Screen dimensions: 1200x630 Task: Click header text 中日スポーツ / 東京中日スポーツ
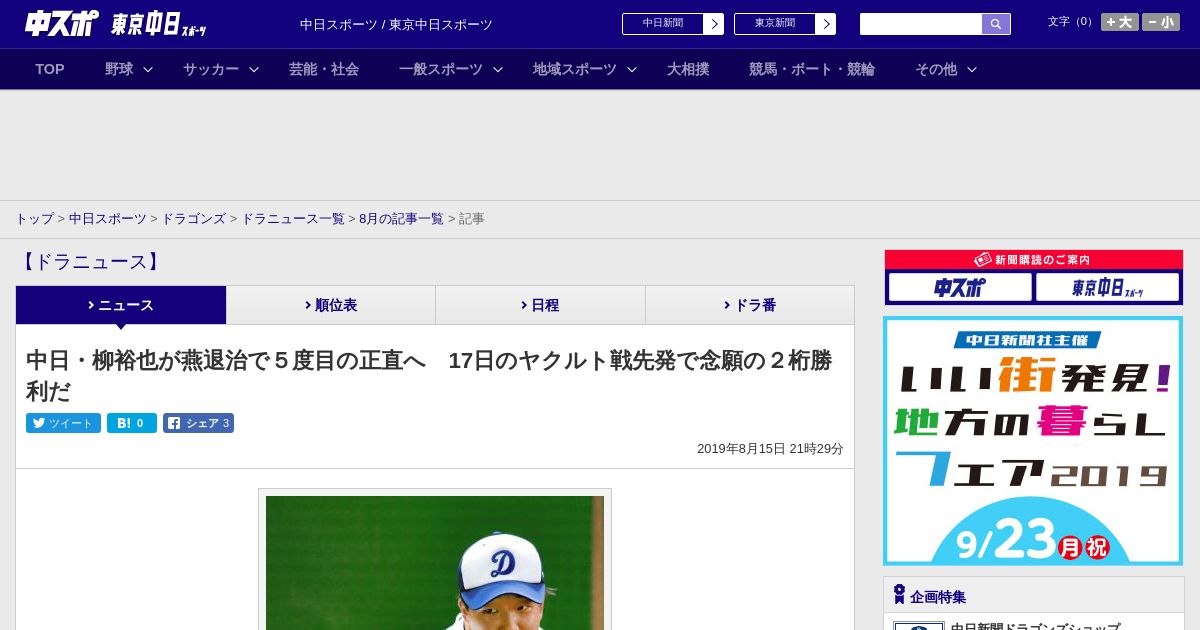396,24
